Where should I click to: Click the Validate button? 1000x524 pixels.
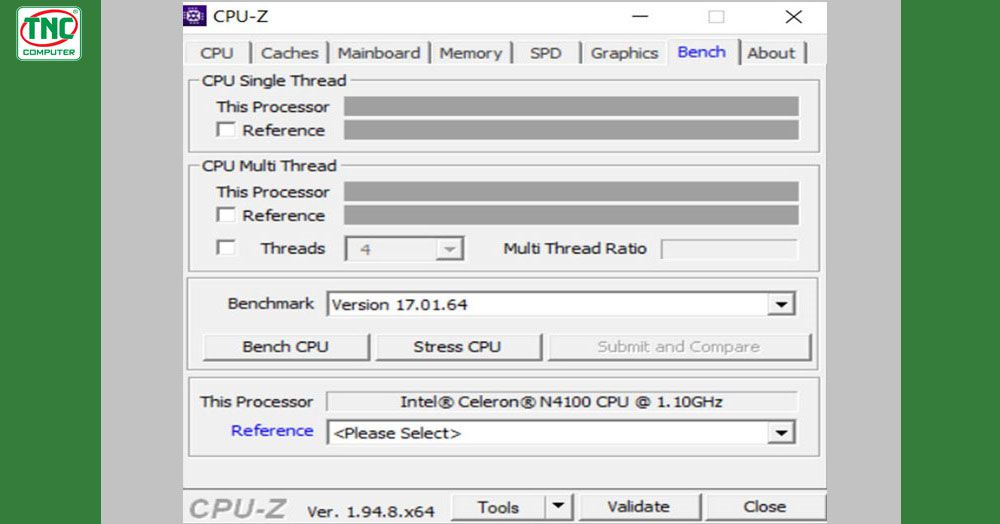click(x=639, y=507)
